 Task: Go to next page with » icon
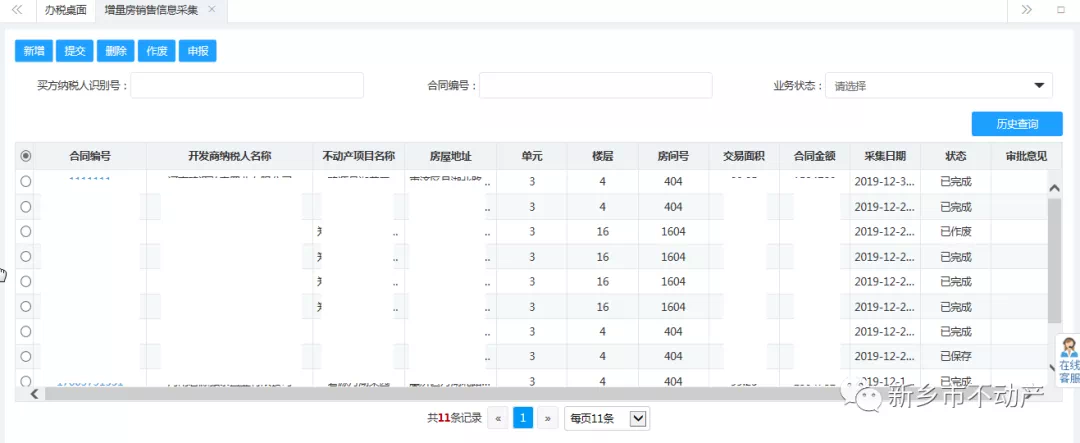click(547, 418)
